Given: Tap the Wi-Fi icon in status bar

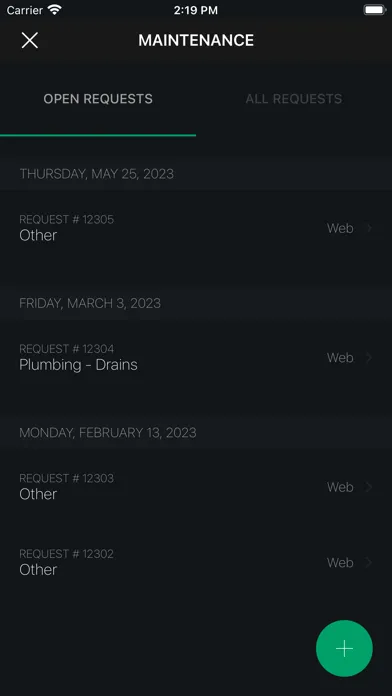Looking at the screenshot, I should [x=55, y=10].
